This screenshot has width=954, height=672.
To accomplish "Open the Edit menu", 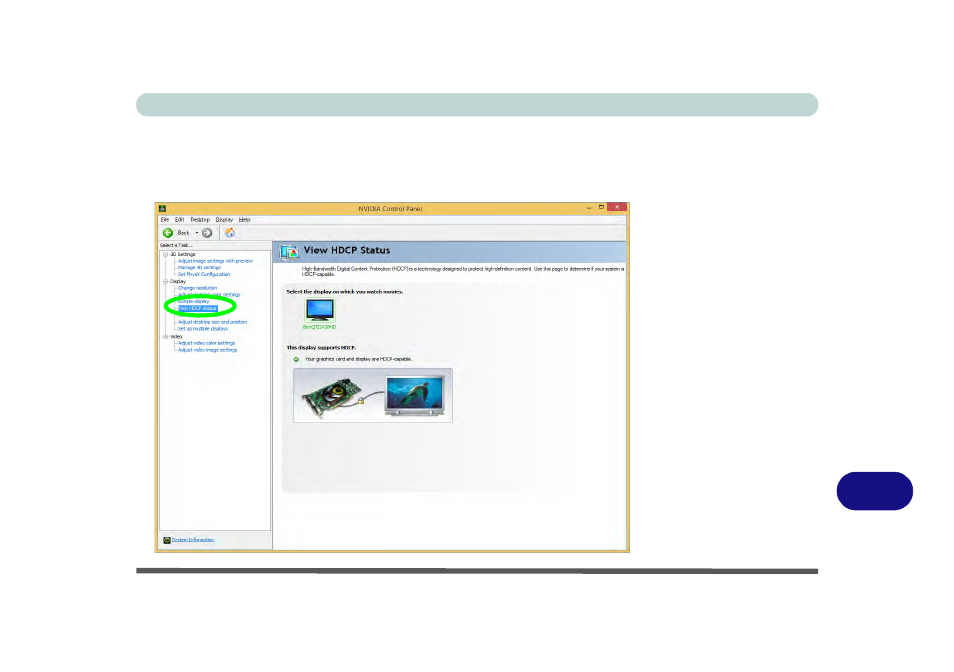I will point(179,220).
